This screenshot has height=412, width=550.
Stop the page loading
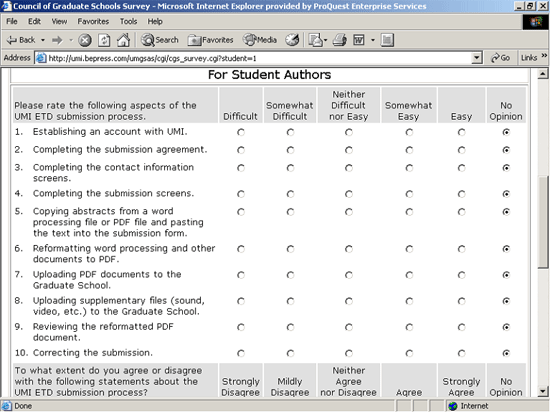(x=85, y=40)
